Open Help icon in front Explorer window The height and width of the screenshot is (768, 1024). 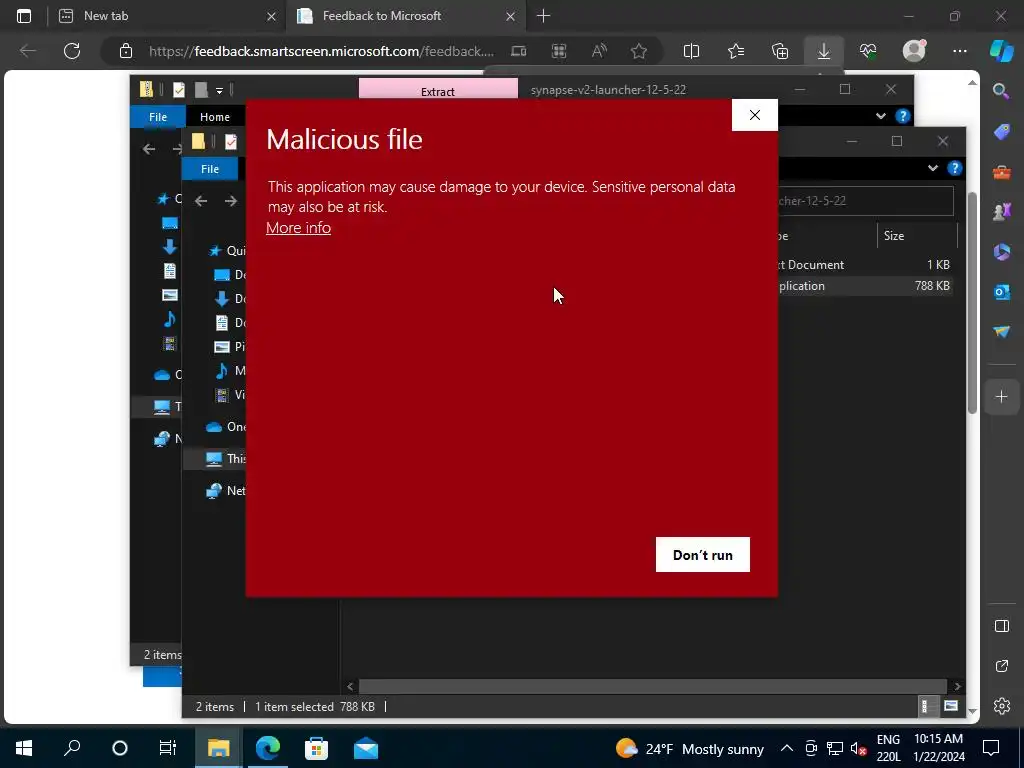[x=954, y=168]
